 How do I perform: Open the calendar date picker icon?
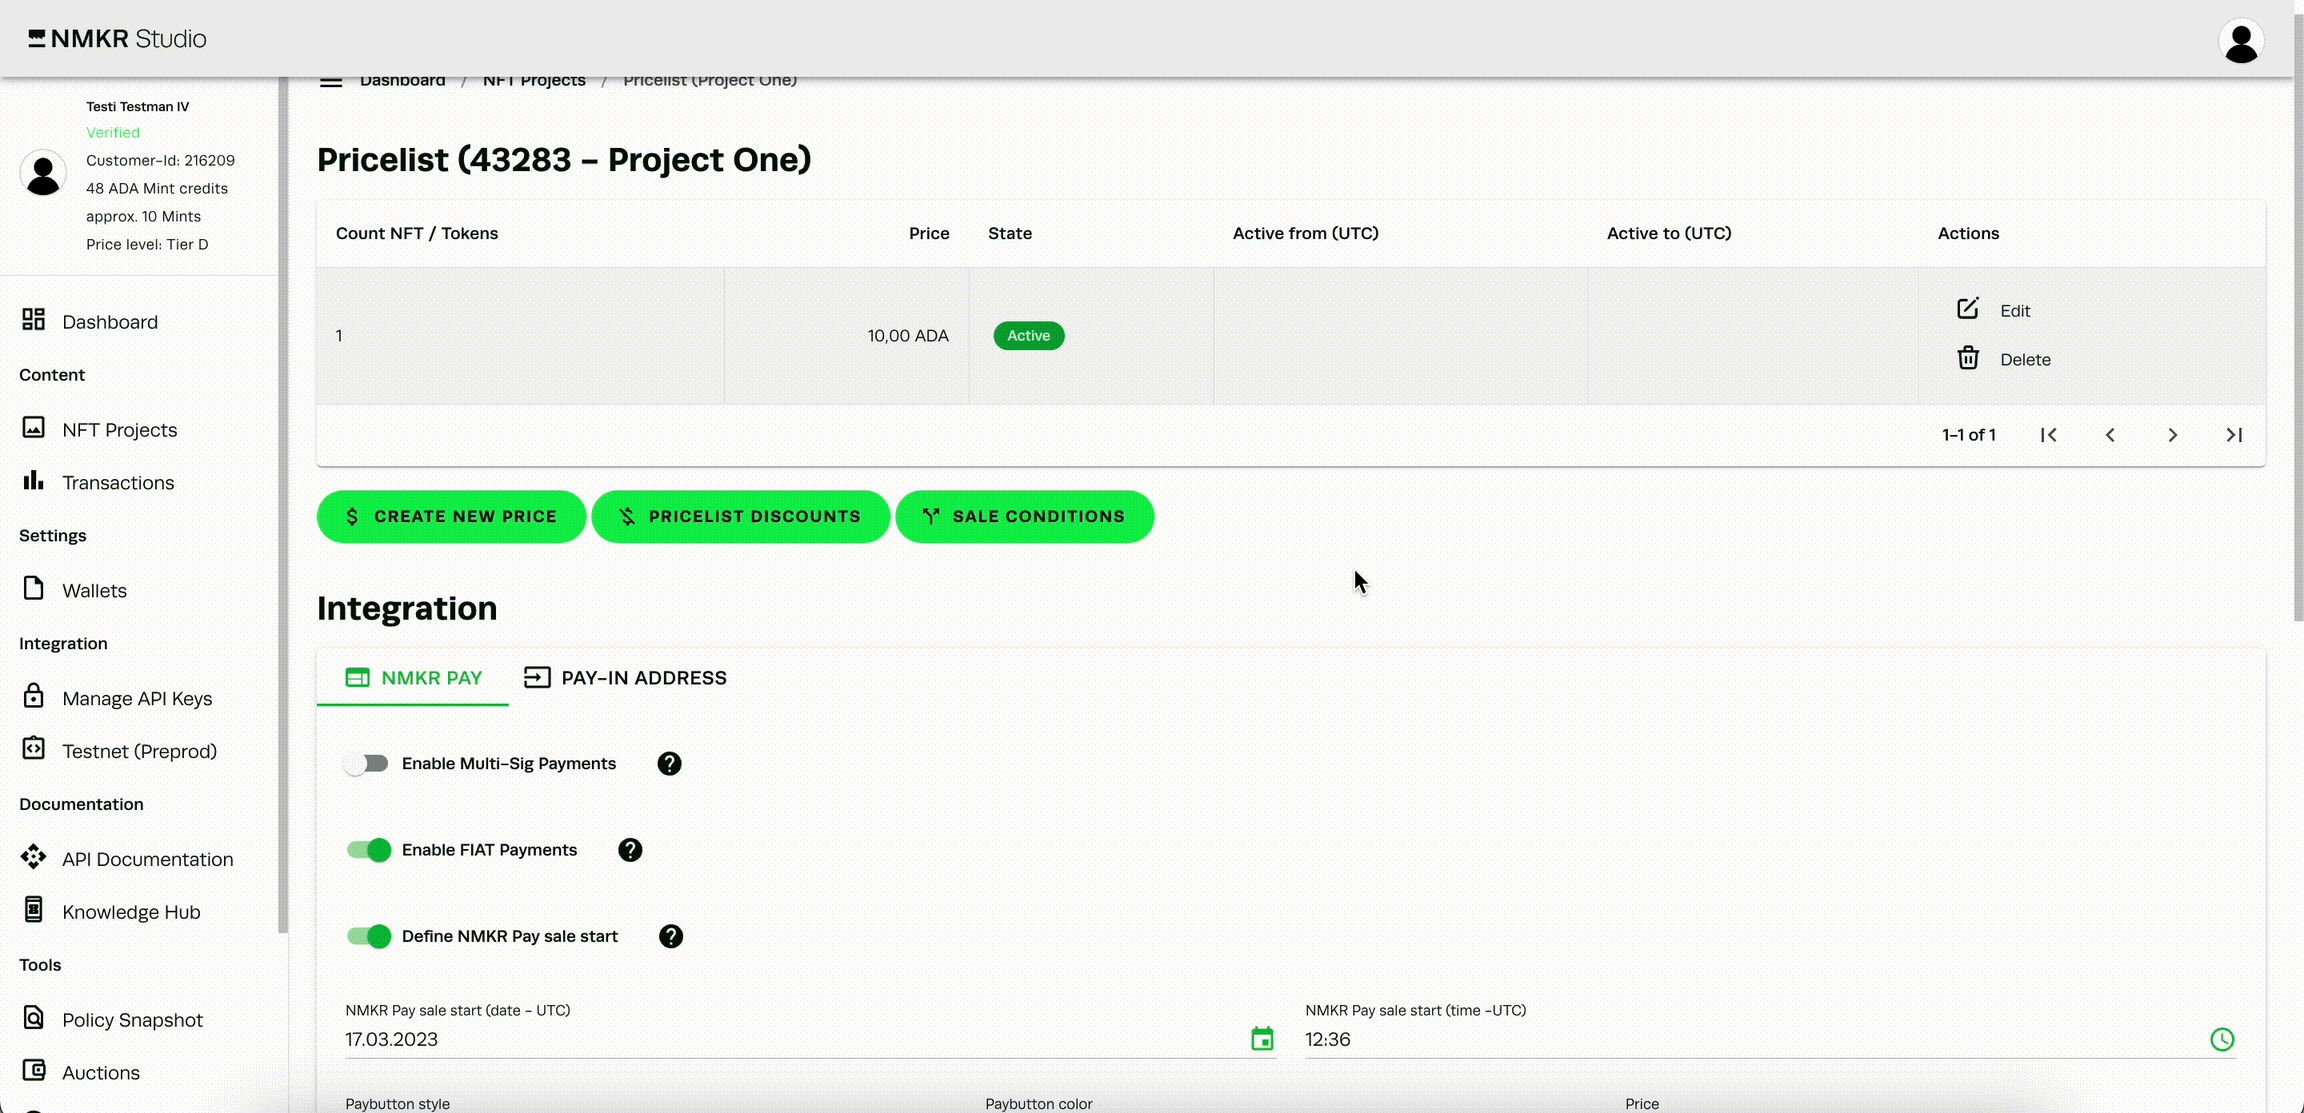1262,1039
